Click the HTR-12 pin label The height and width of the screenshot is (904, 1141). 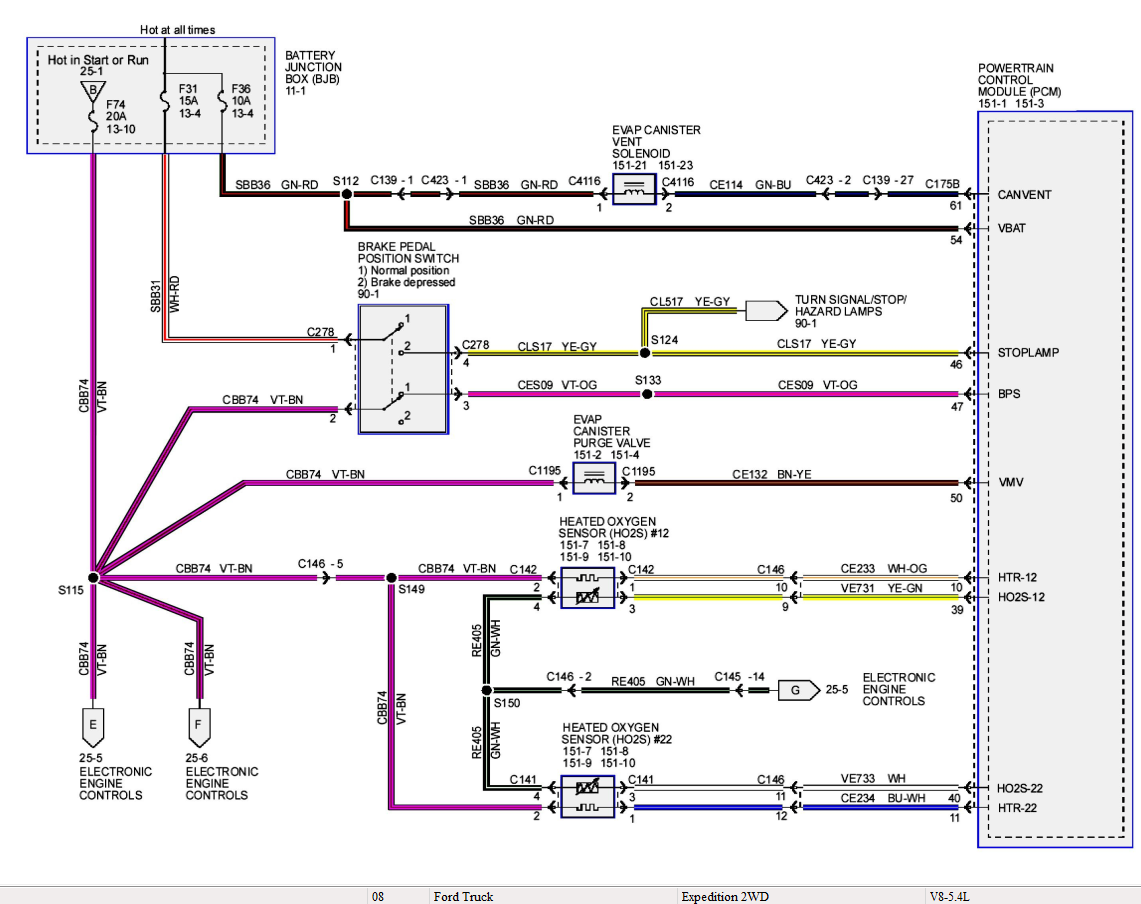click(x=1017, y=577)
